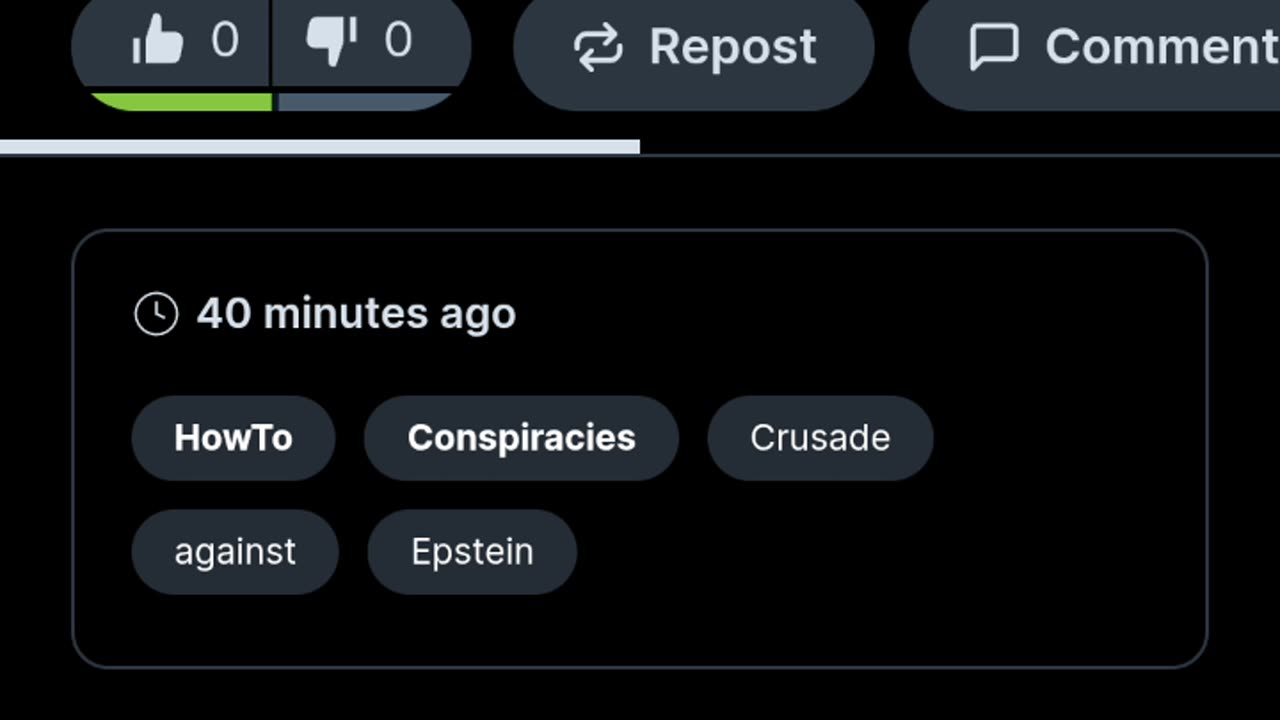The width and height of the screenshot is (1280, 720).
Task: Click the clock icon beside timestamp
Action: [x=156, y=314]
